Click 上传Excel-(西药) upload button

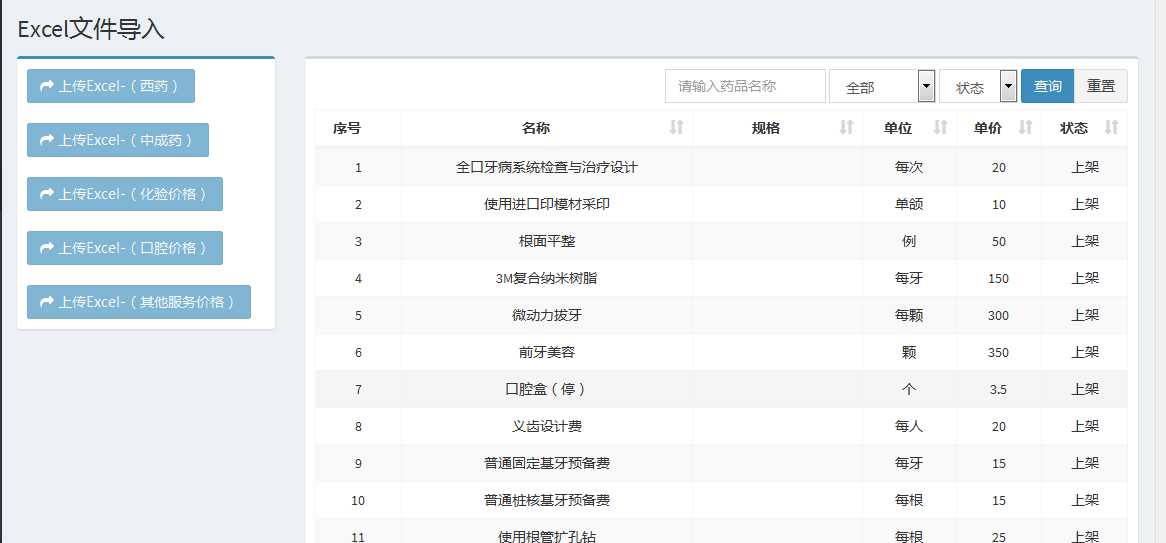pos(111,86)
